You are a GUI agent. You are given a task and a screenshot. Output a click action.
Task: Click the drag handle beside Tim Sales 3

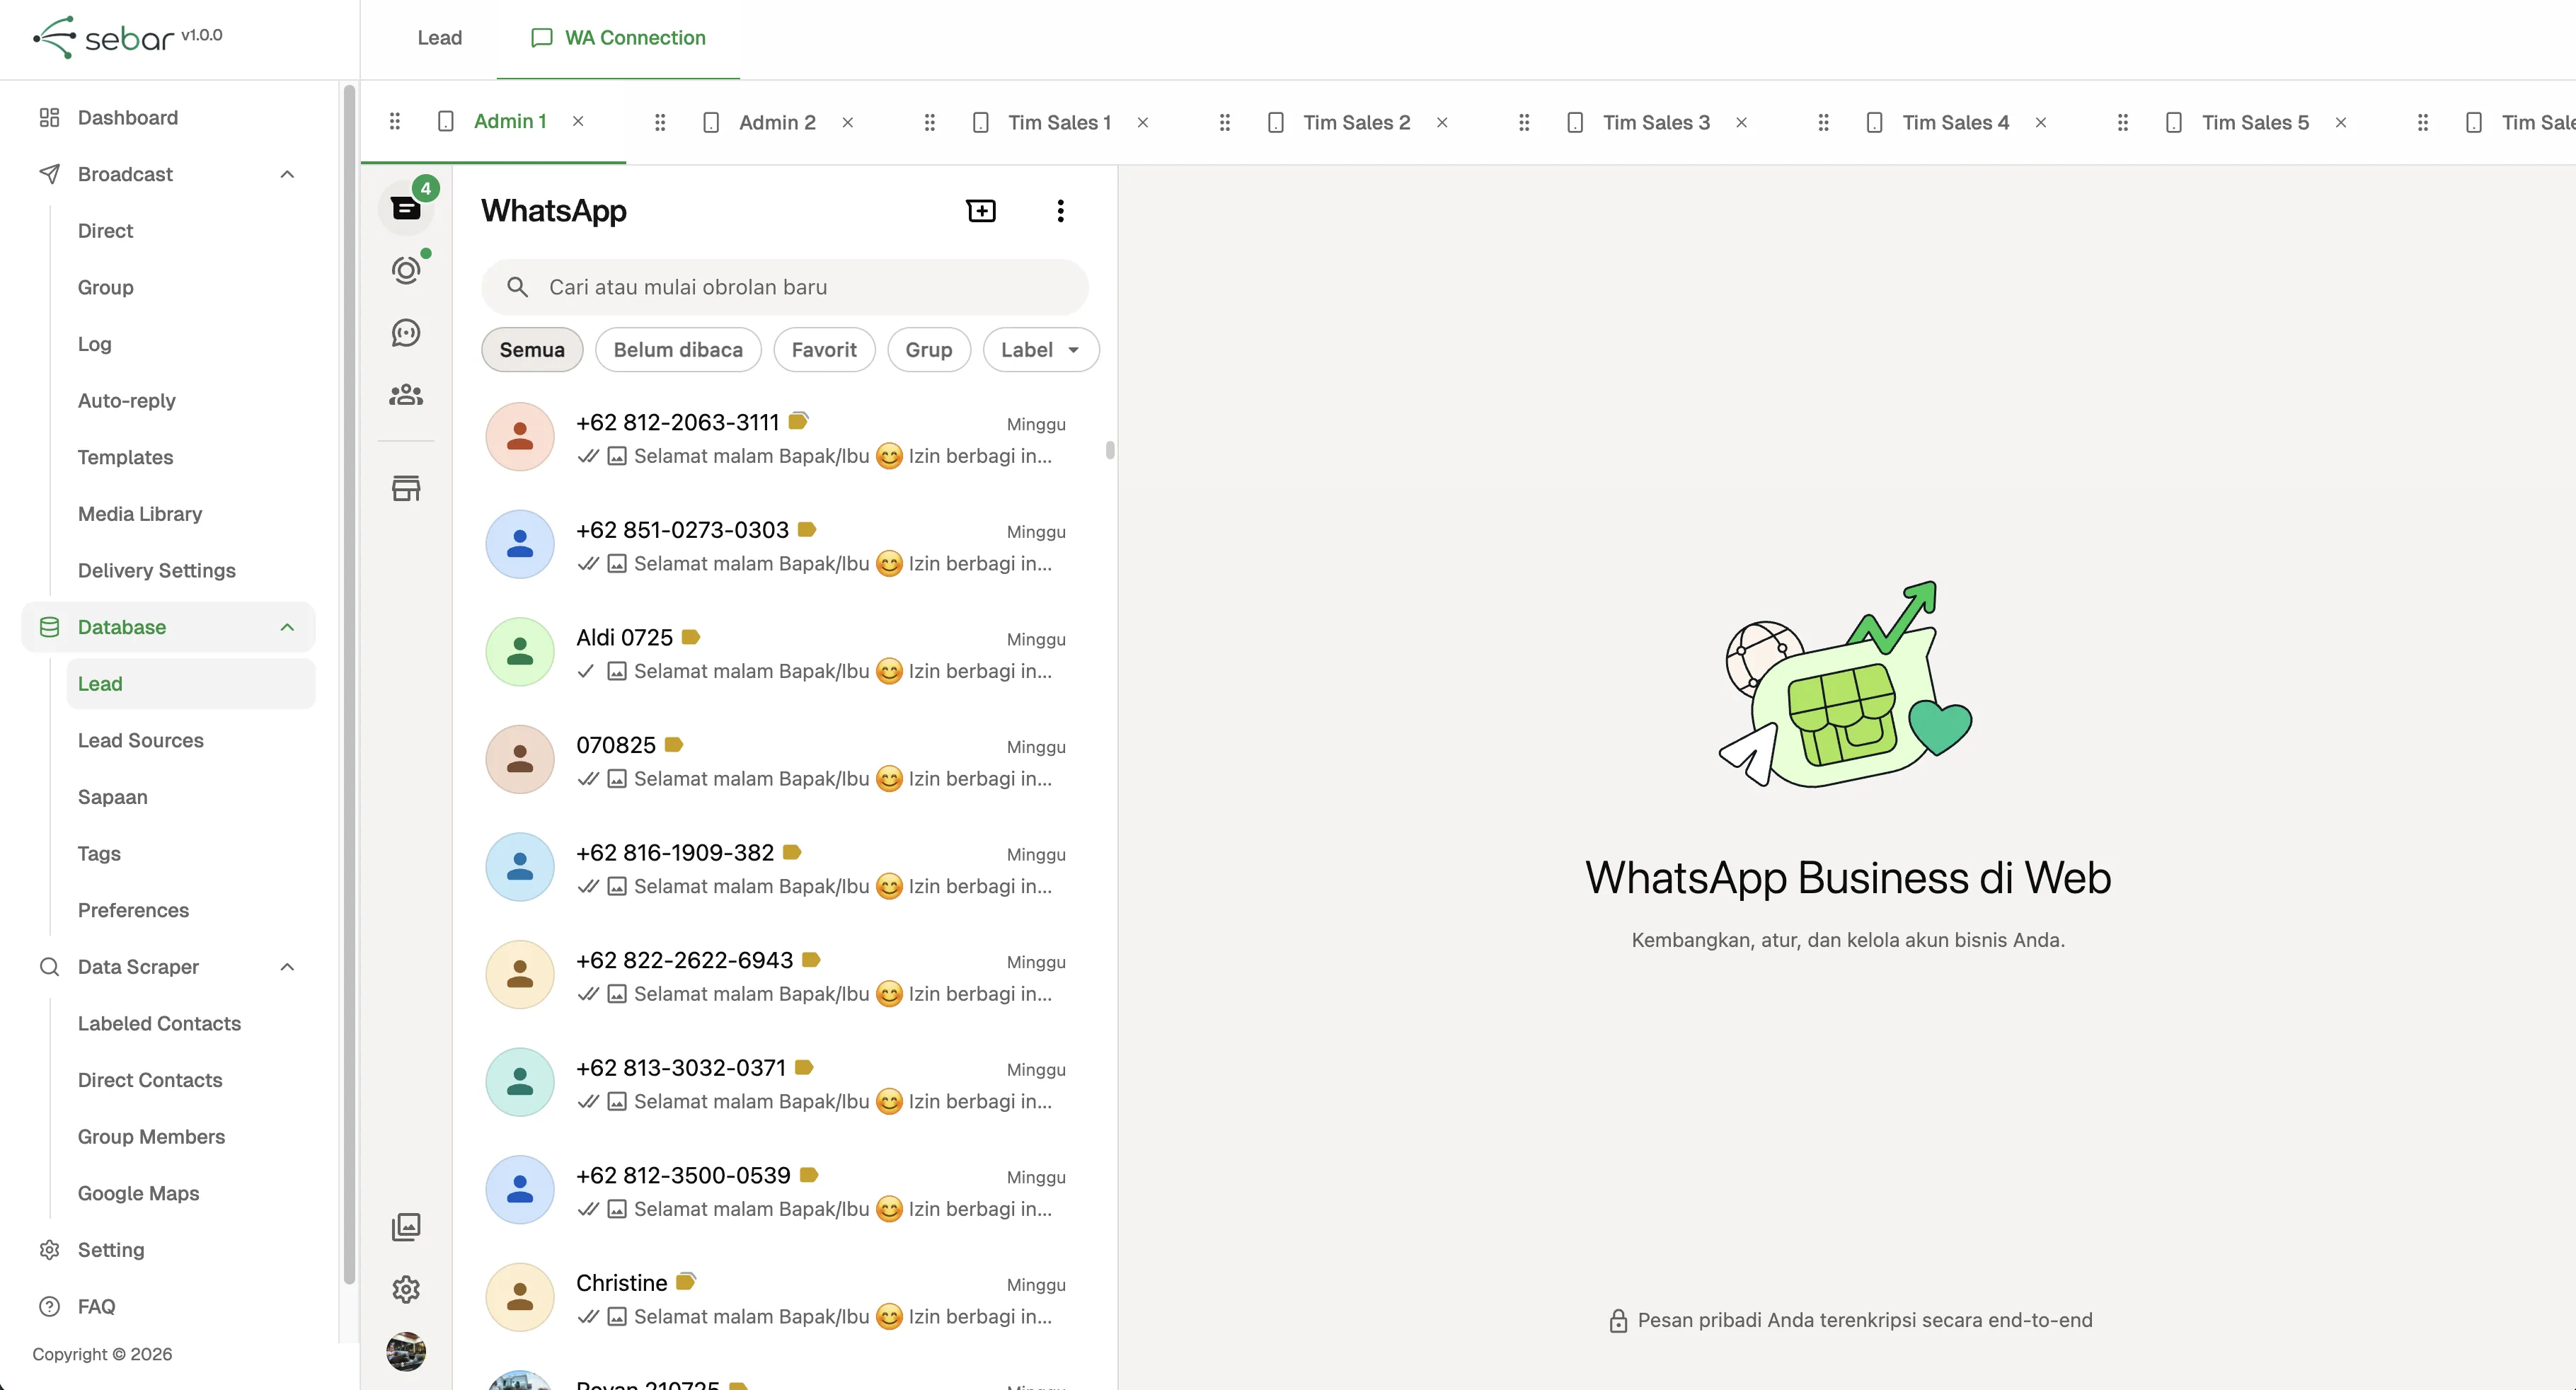point(1524,122)
